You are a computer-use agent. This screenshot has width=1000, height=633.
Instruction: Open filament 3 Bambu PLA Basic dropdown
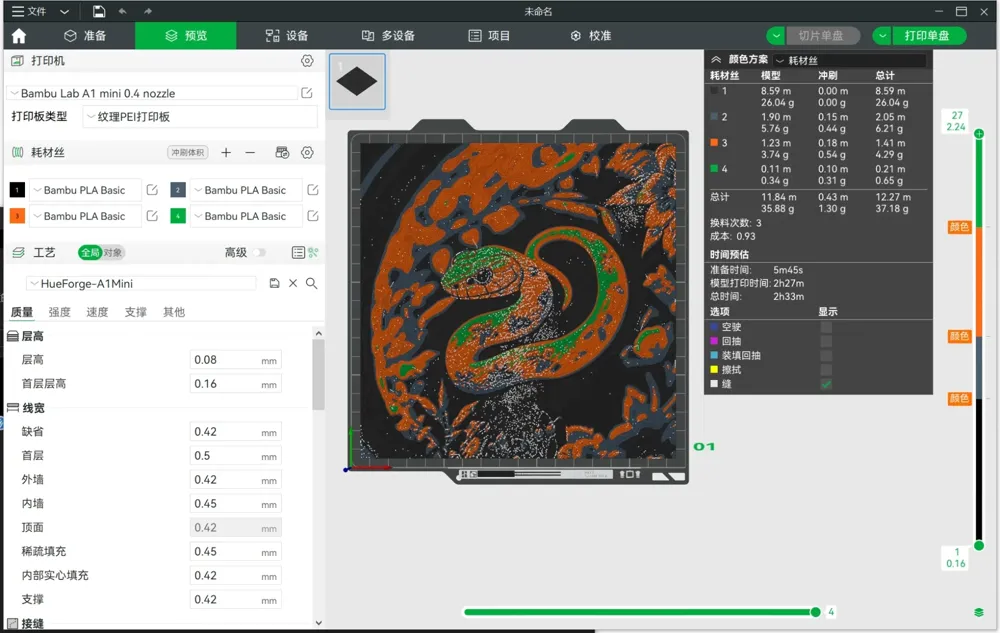(85, 216)
